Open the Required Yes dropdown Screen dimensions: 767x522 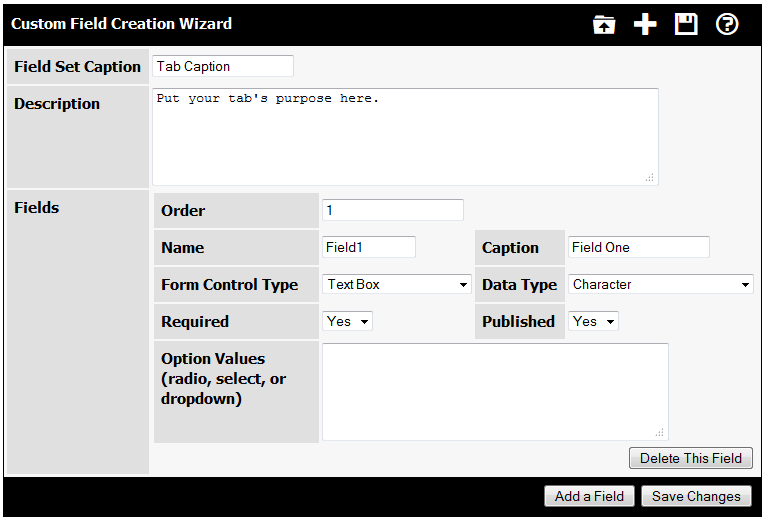pyautogui.click(x=347, y=321)
